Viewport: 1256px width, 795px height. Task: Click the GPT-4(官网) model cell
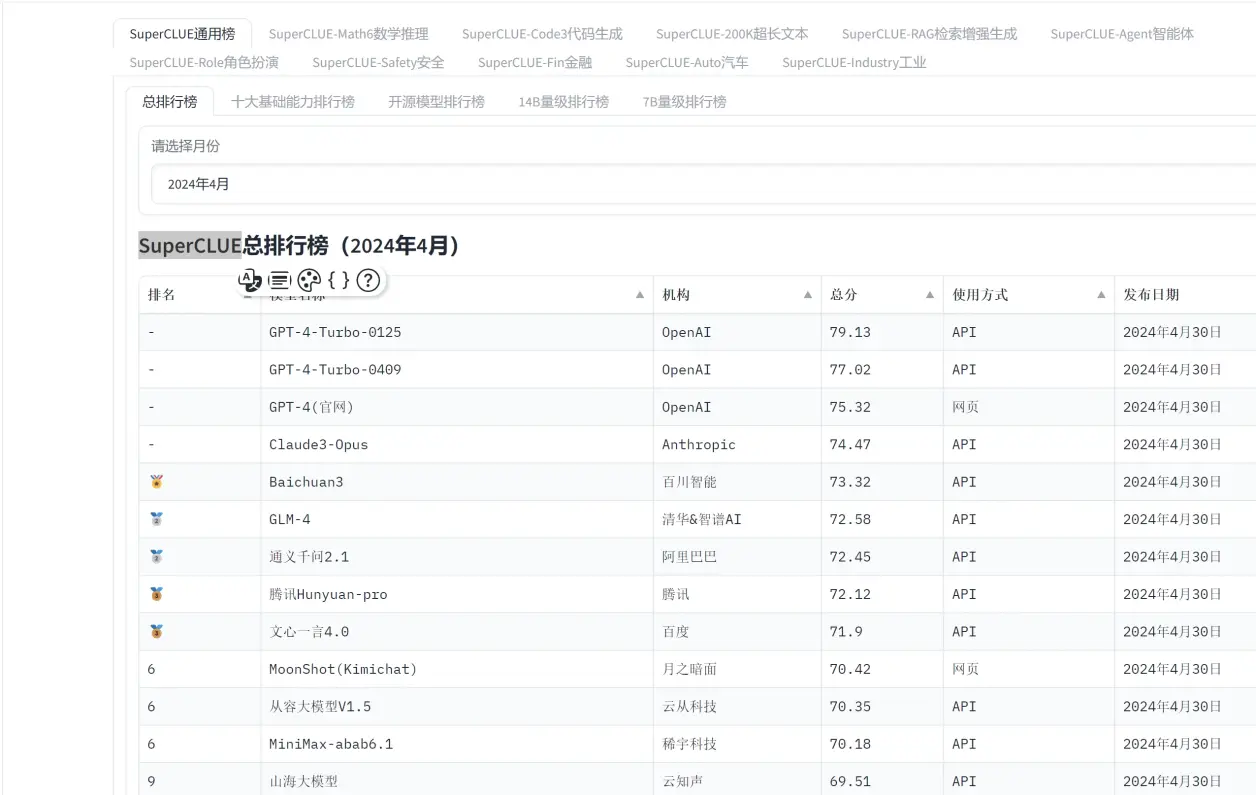point(457,407)
